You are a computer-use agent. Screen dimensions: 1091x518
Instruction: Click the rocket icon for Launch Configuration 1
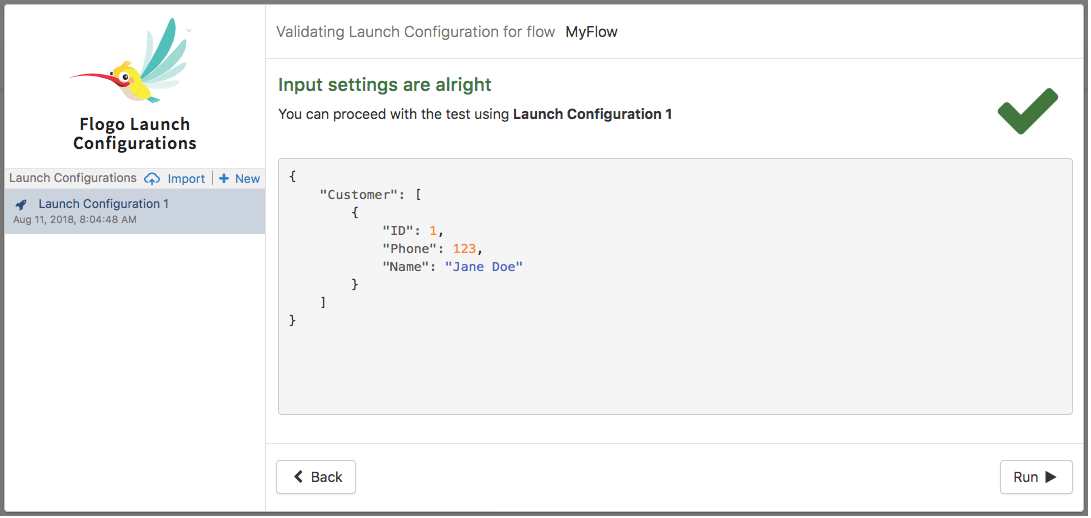click(21, 205)
